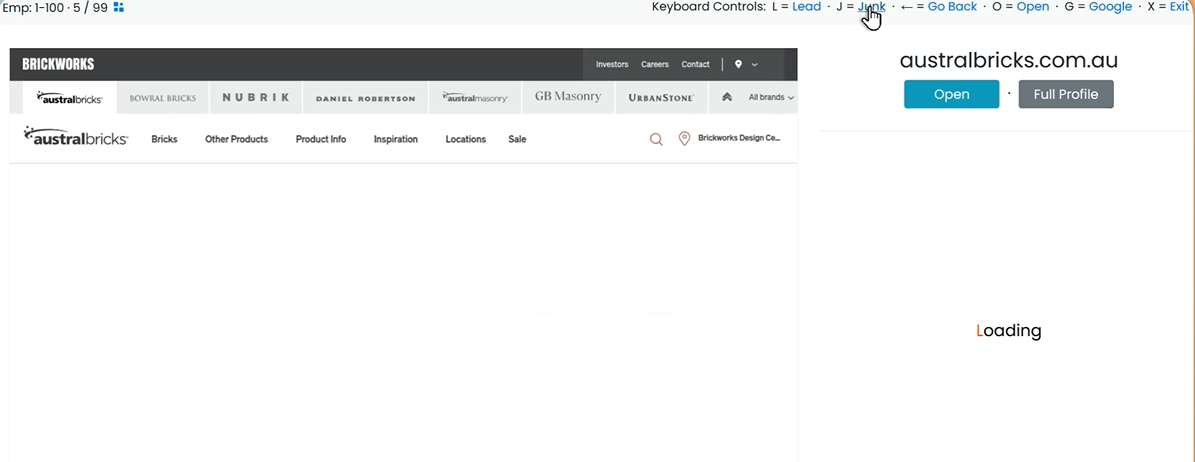
Task: Click the Brickworks logo in header
Action: click(58, 64)
